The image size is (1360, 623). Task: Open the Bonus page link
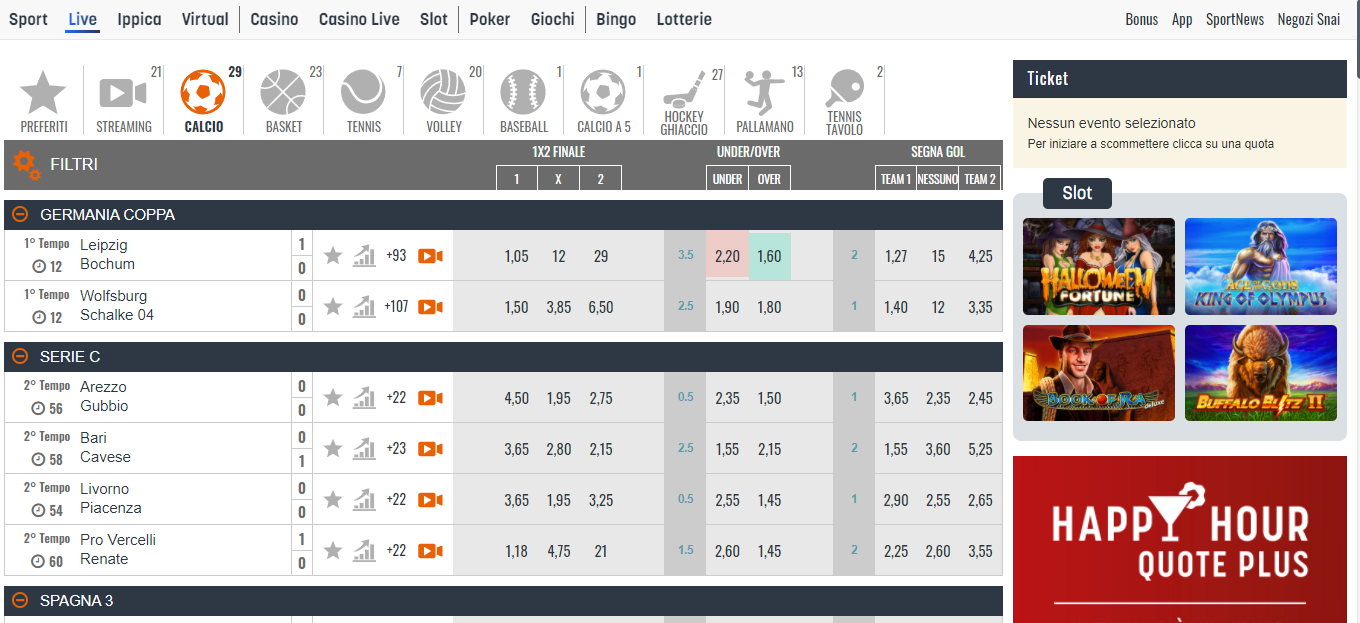click(x=1141, y=19)
